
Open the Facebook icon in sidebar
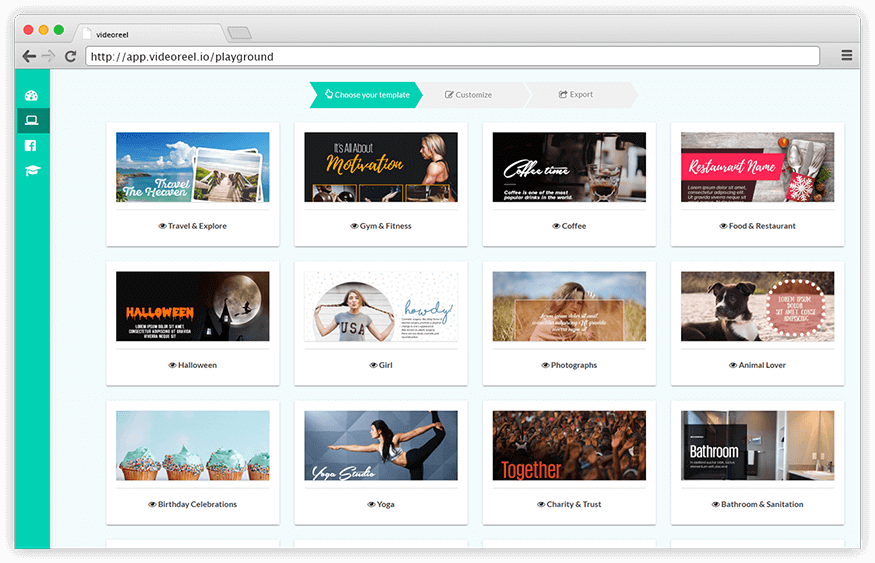(31, 146)
